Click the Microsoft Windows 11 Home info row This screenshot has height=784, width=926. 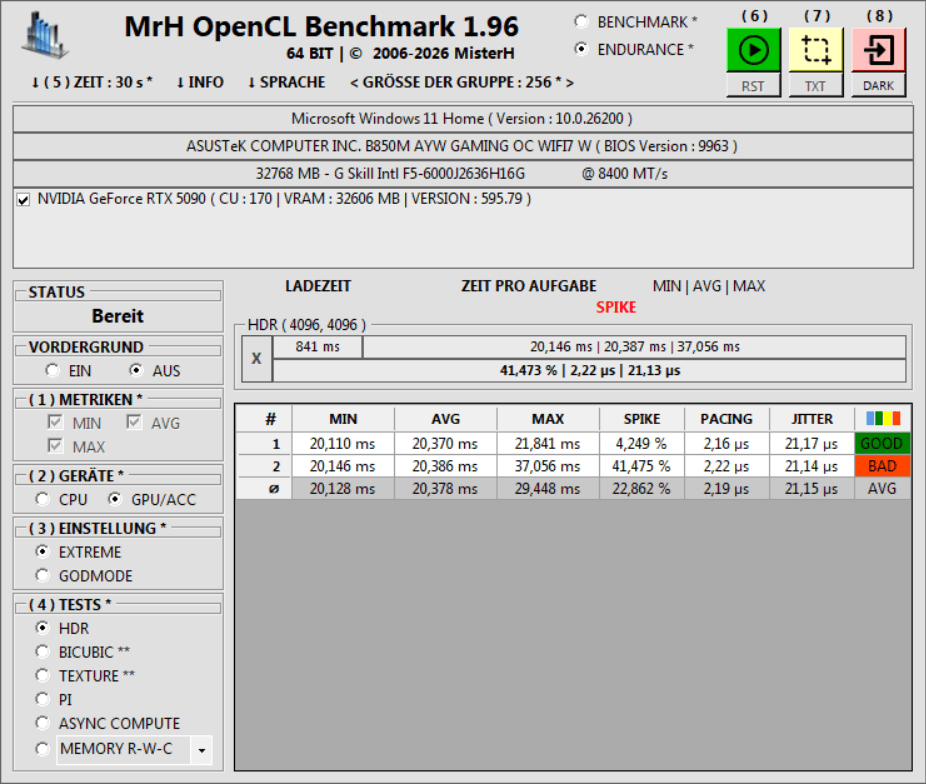pos(463,119)
